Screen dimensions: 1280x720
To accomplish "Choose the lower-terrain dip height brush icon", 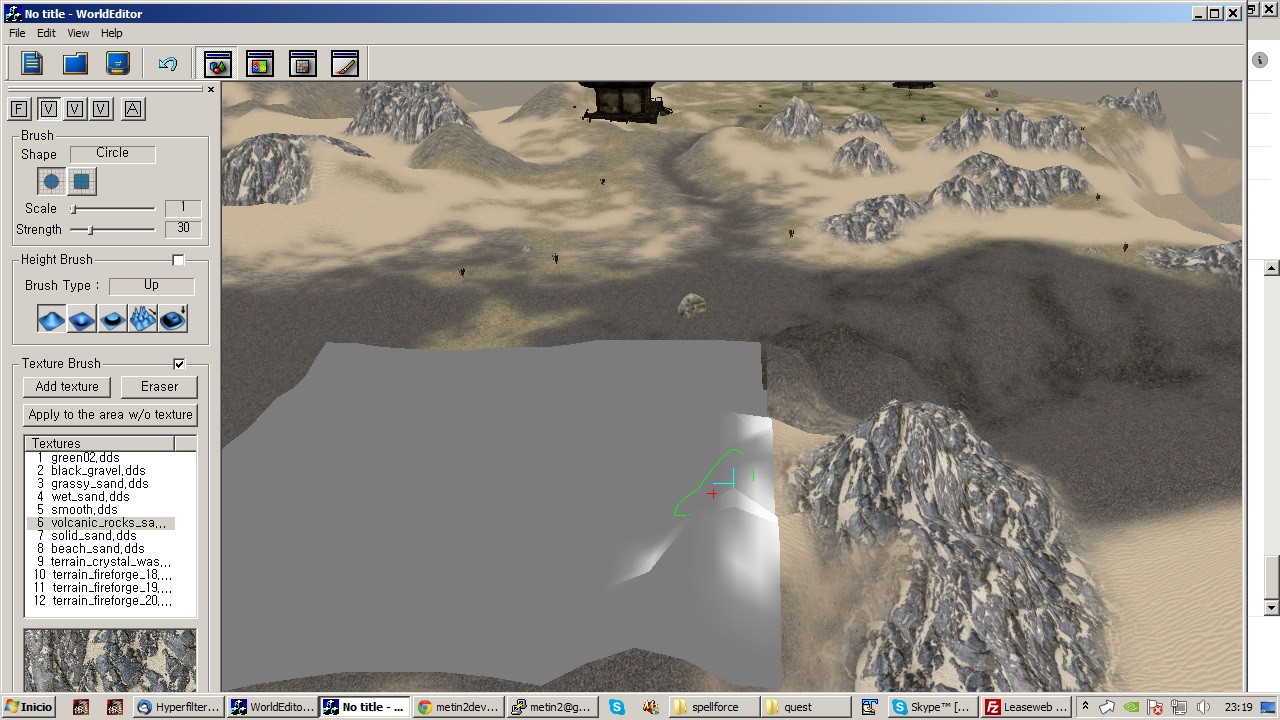I will (82, 320).
